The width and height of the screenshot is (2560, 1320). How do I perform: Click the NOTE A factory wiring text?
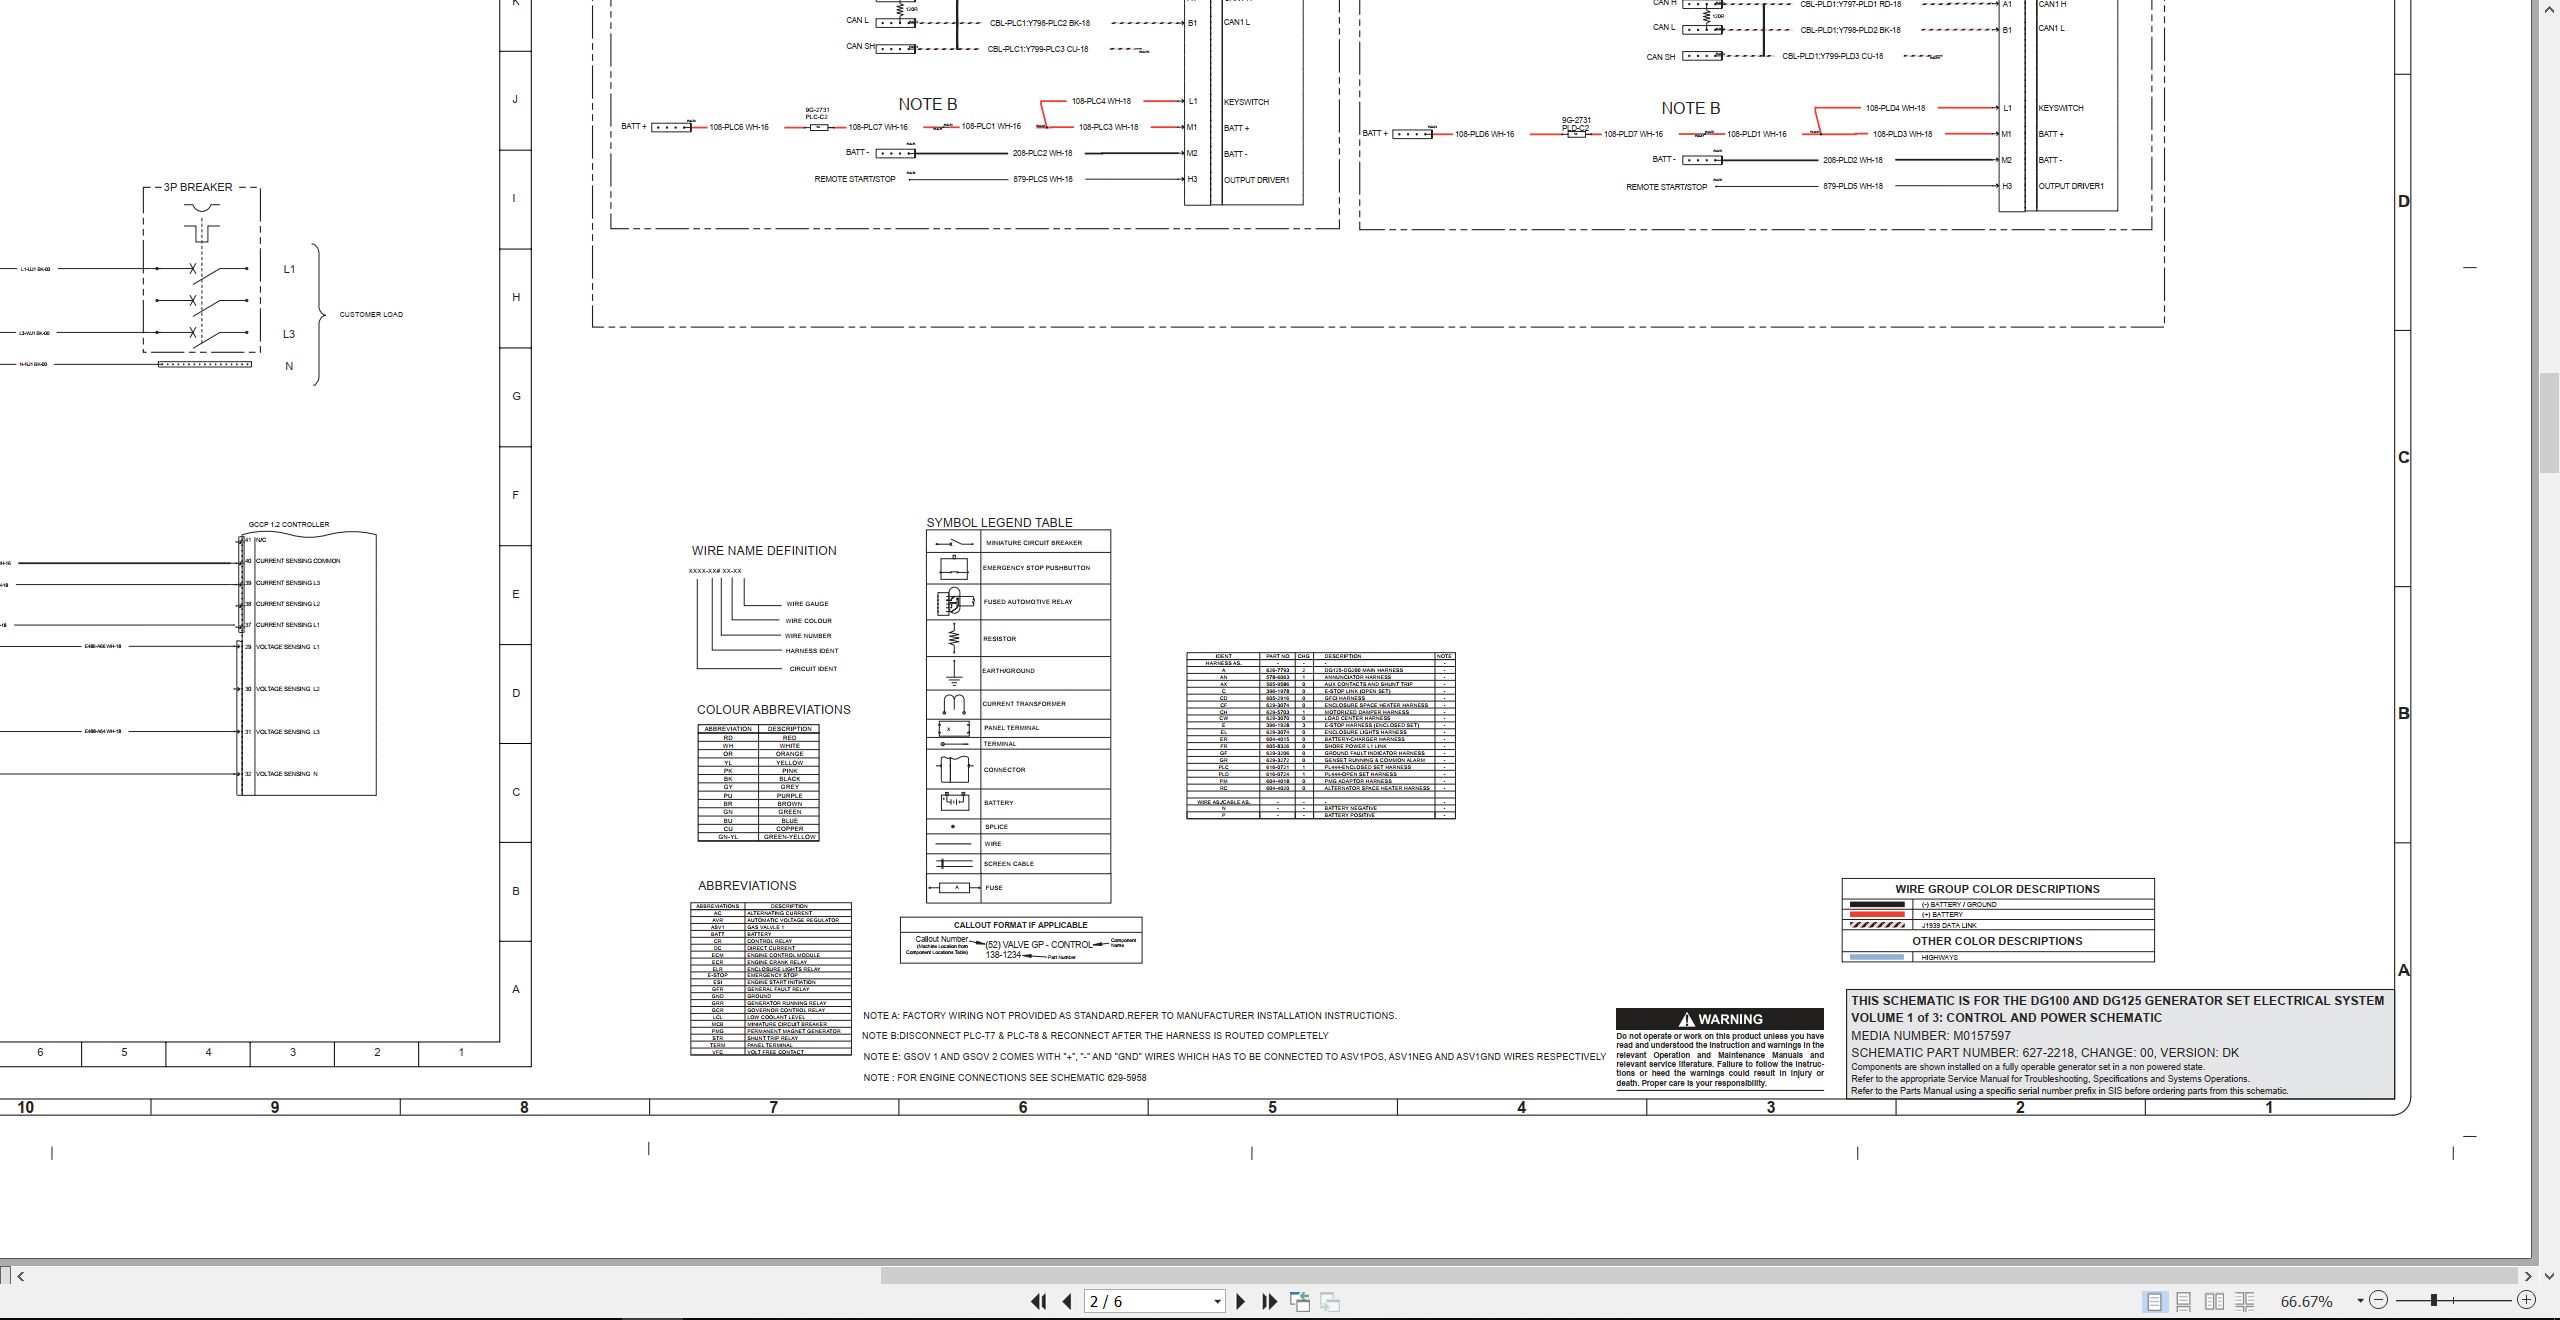pos(1130,1015)
